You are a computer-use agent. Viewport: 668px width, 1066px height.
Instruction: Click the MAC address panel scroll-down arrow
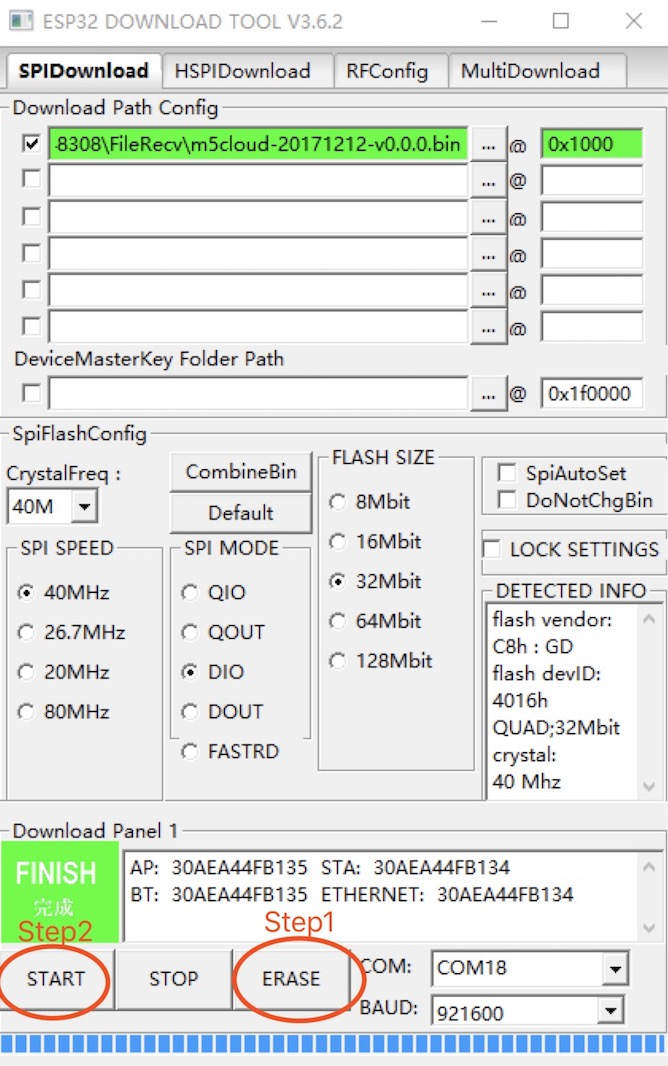649,928
